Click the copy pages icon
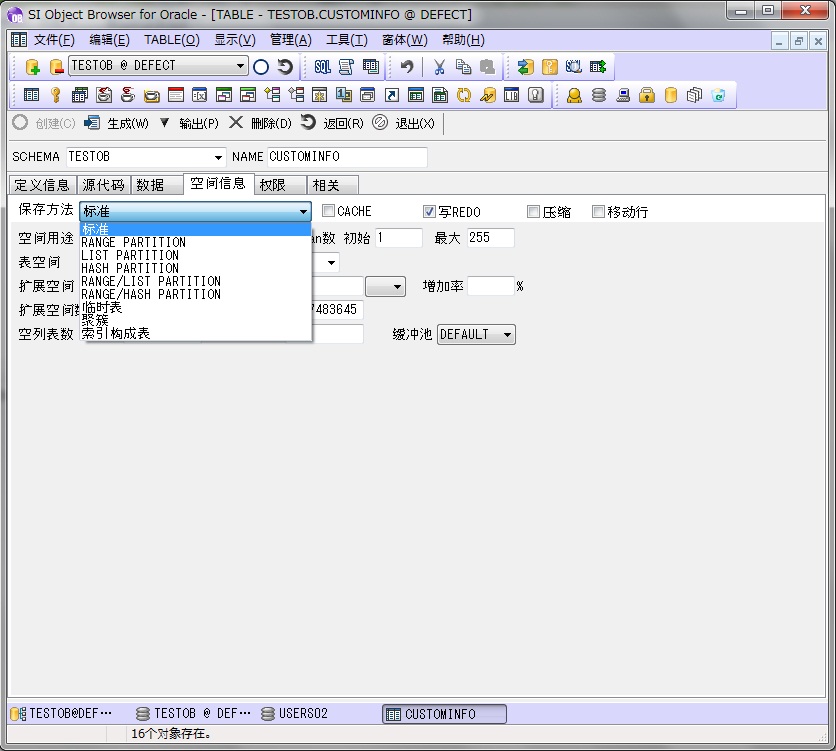The image size is (836, 751). (463, 67)
